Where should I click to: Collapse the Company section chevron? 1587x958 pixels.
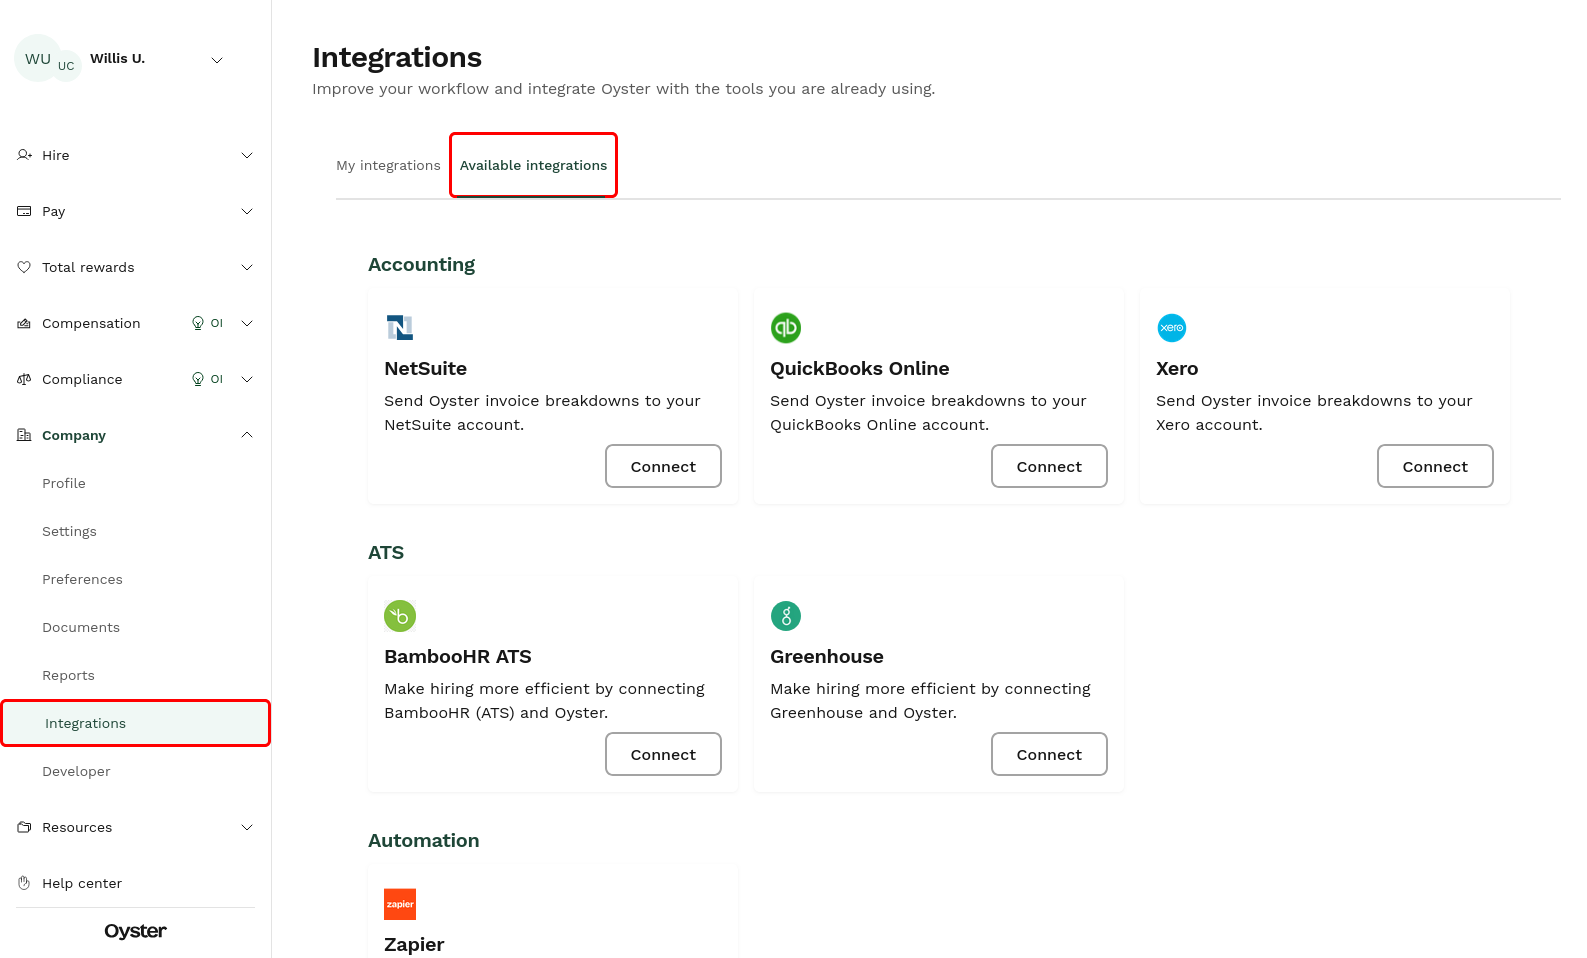click(247, 435)
